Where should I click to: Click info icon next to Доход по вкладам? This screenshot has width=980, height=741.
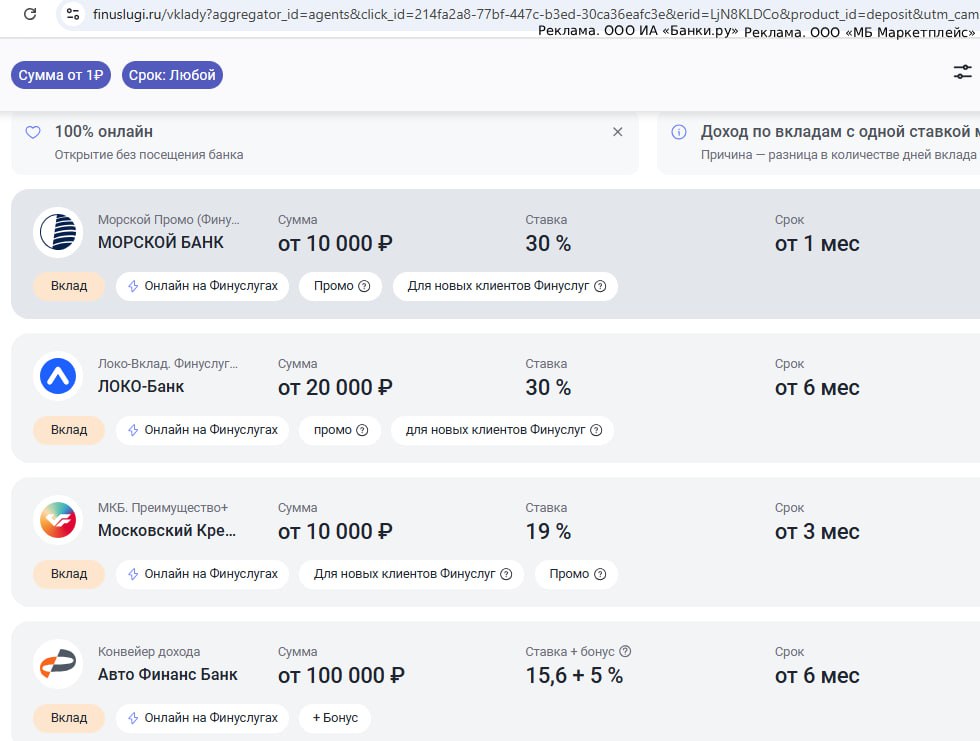click(x=679, y=132)
